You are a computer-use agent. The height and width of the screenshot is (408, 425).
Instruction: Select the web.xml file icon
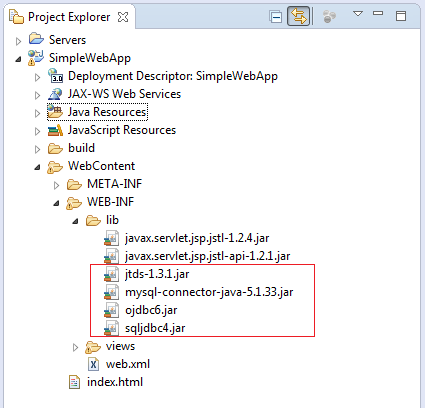tap(94, 364)
